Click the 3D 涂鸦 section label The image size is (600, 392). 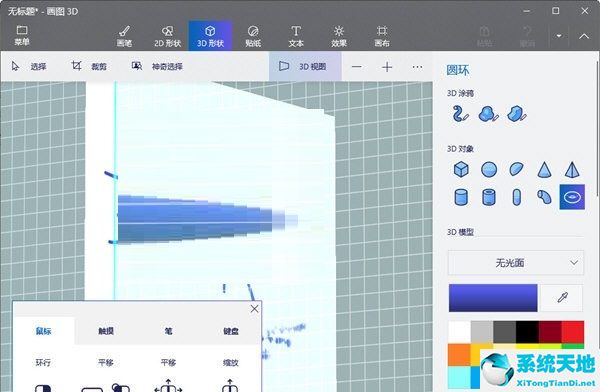(x=460, y=93)
